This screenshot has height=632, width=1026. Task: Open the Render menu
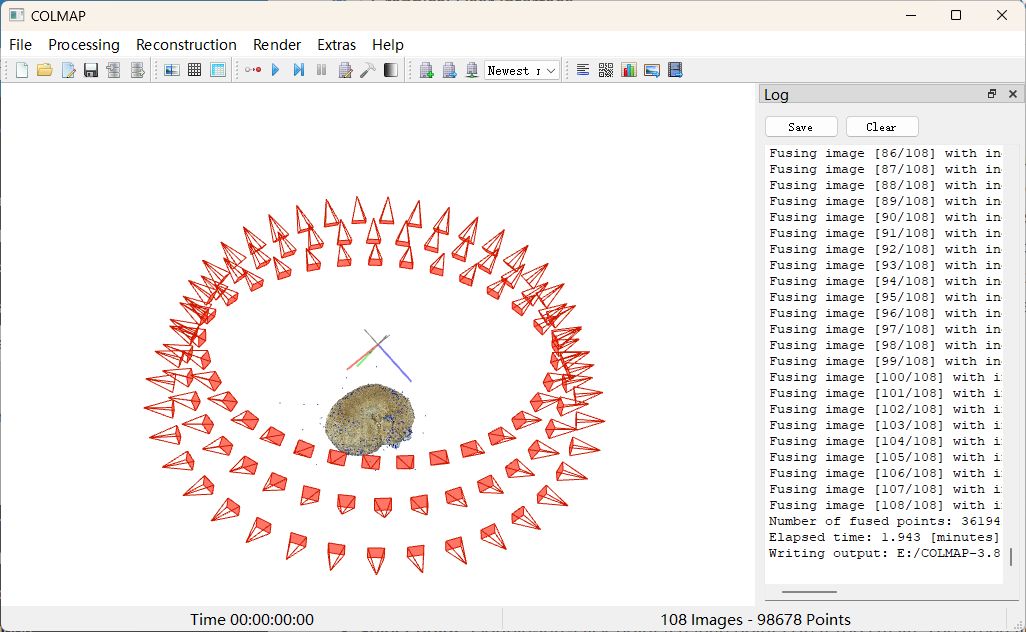tap(277, 44)
